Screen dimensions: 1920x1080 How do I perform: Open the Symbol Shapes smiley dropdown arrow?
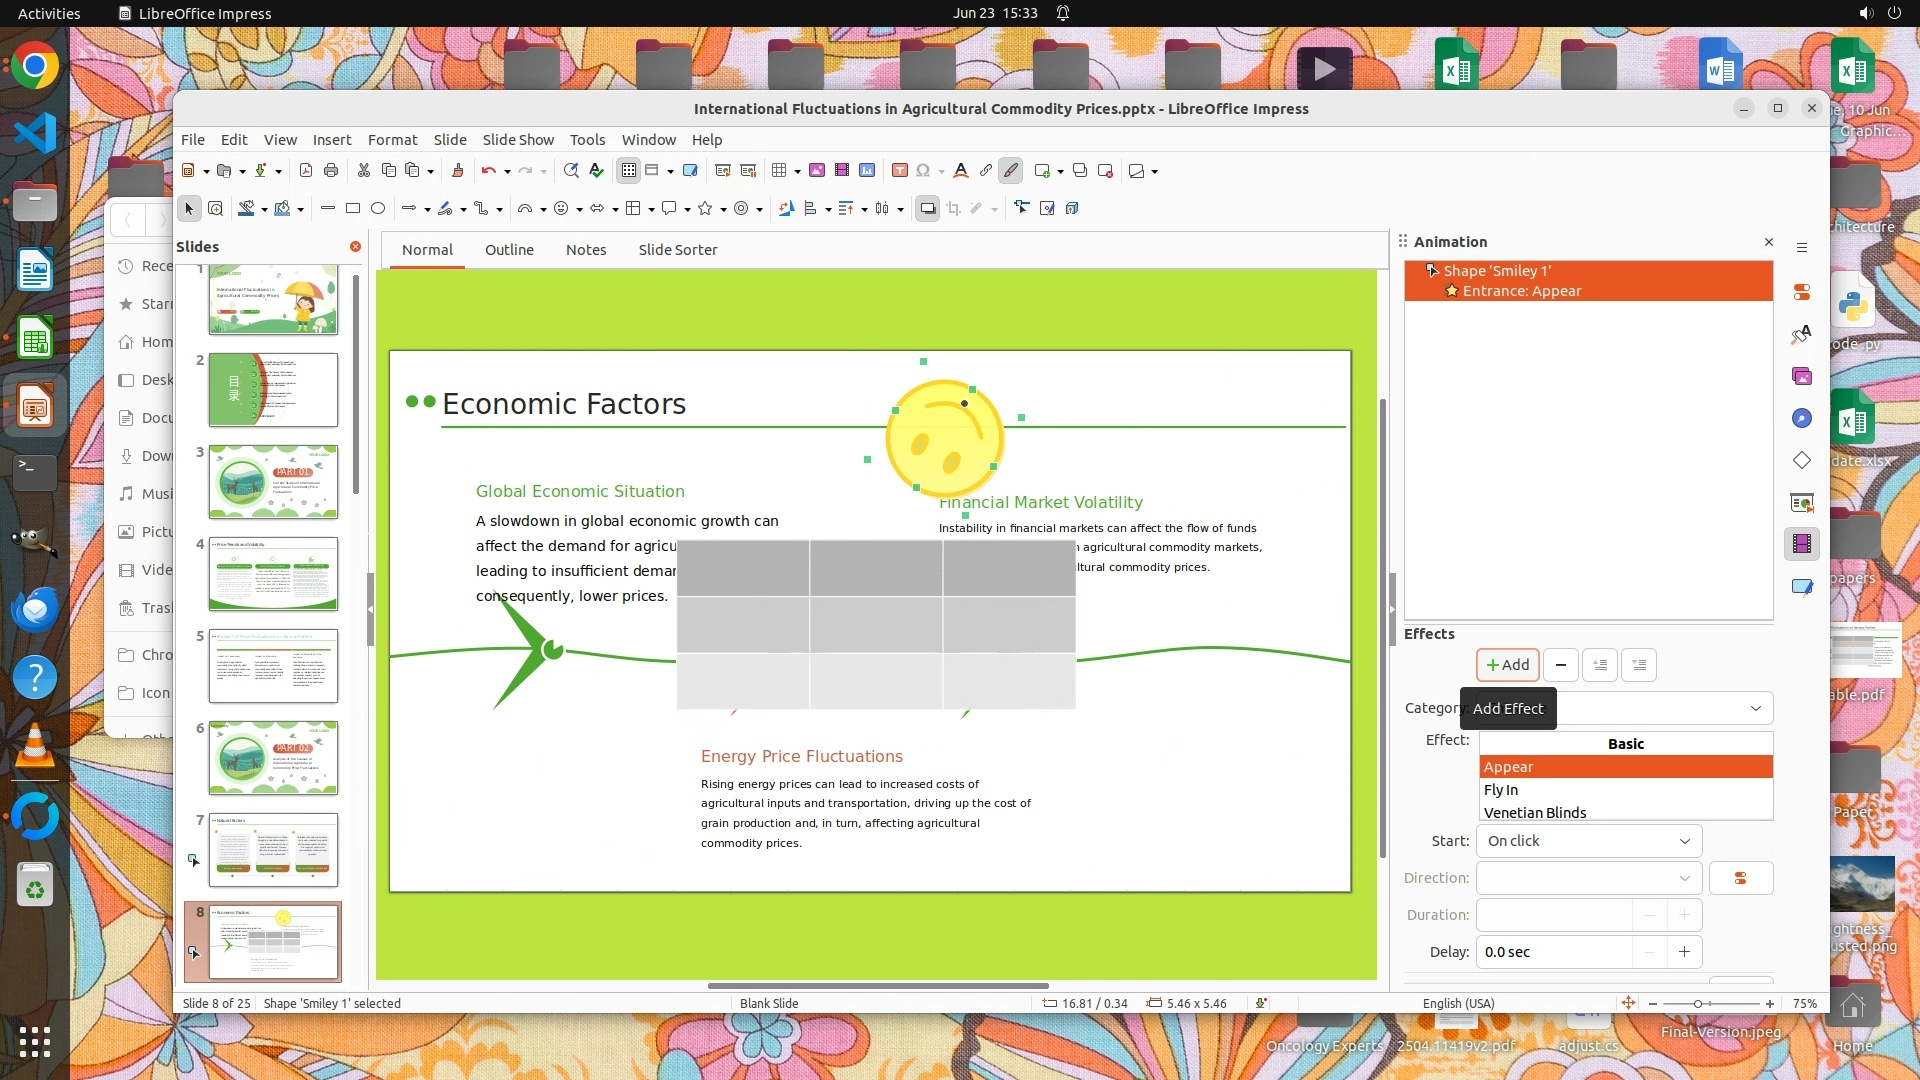click(579, 209)
